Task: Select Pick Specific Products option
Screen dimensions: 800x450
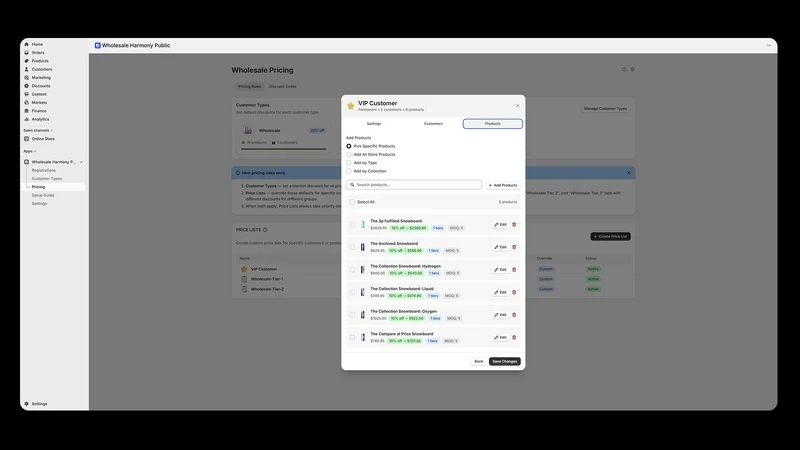Action: pos(349,146)
